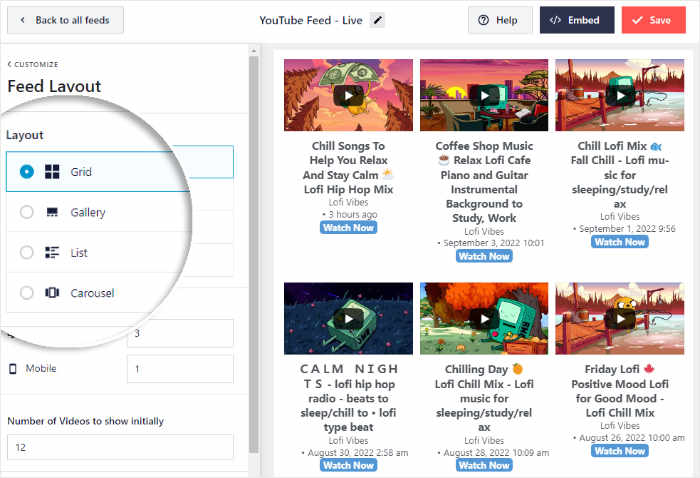Click the Embed button
Screen dimensions: 700x478
tap(577, 20)
